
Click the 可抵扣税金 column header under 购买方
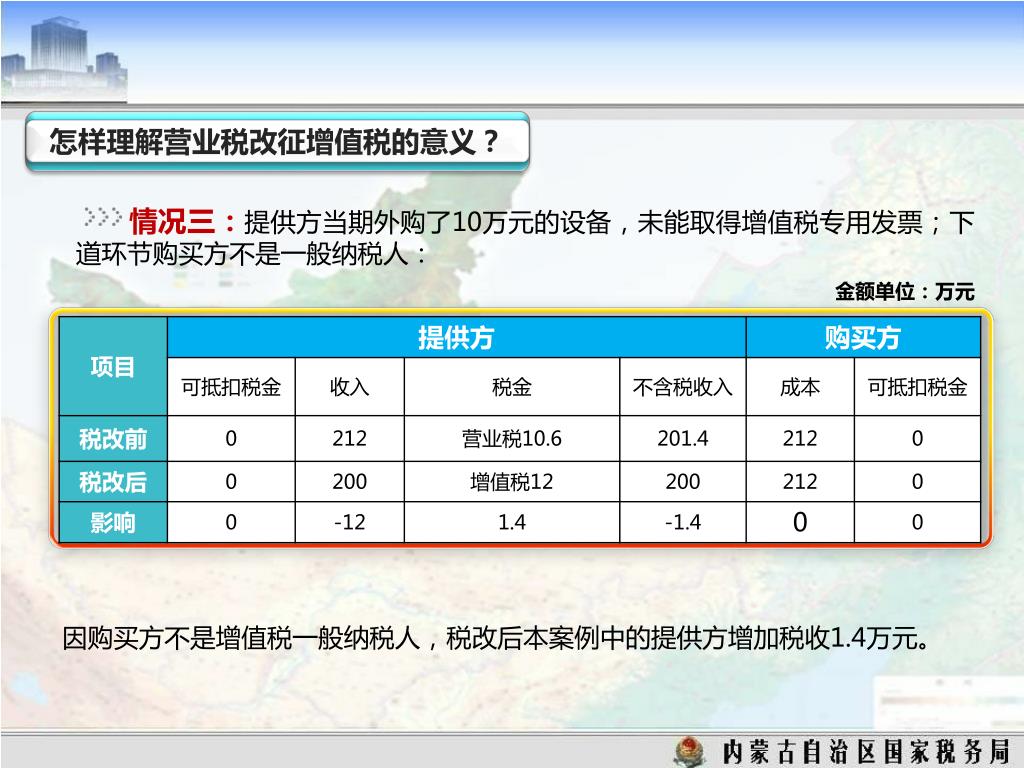click(x=917, y=387)
